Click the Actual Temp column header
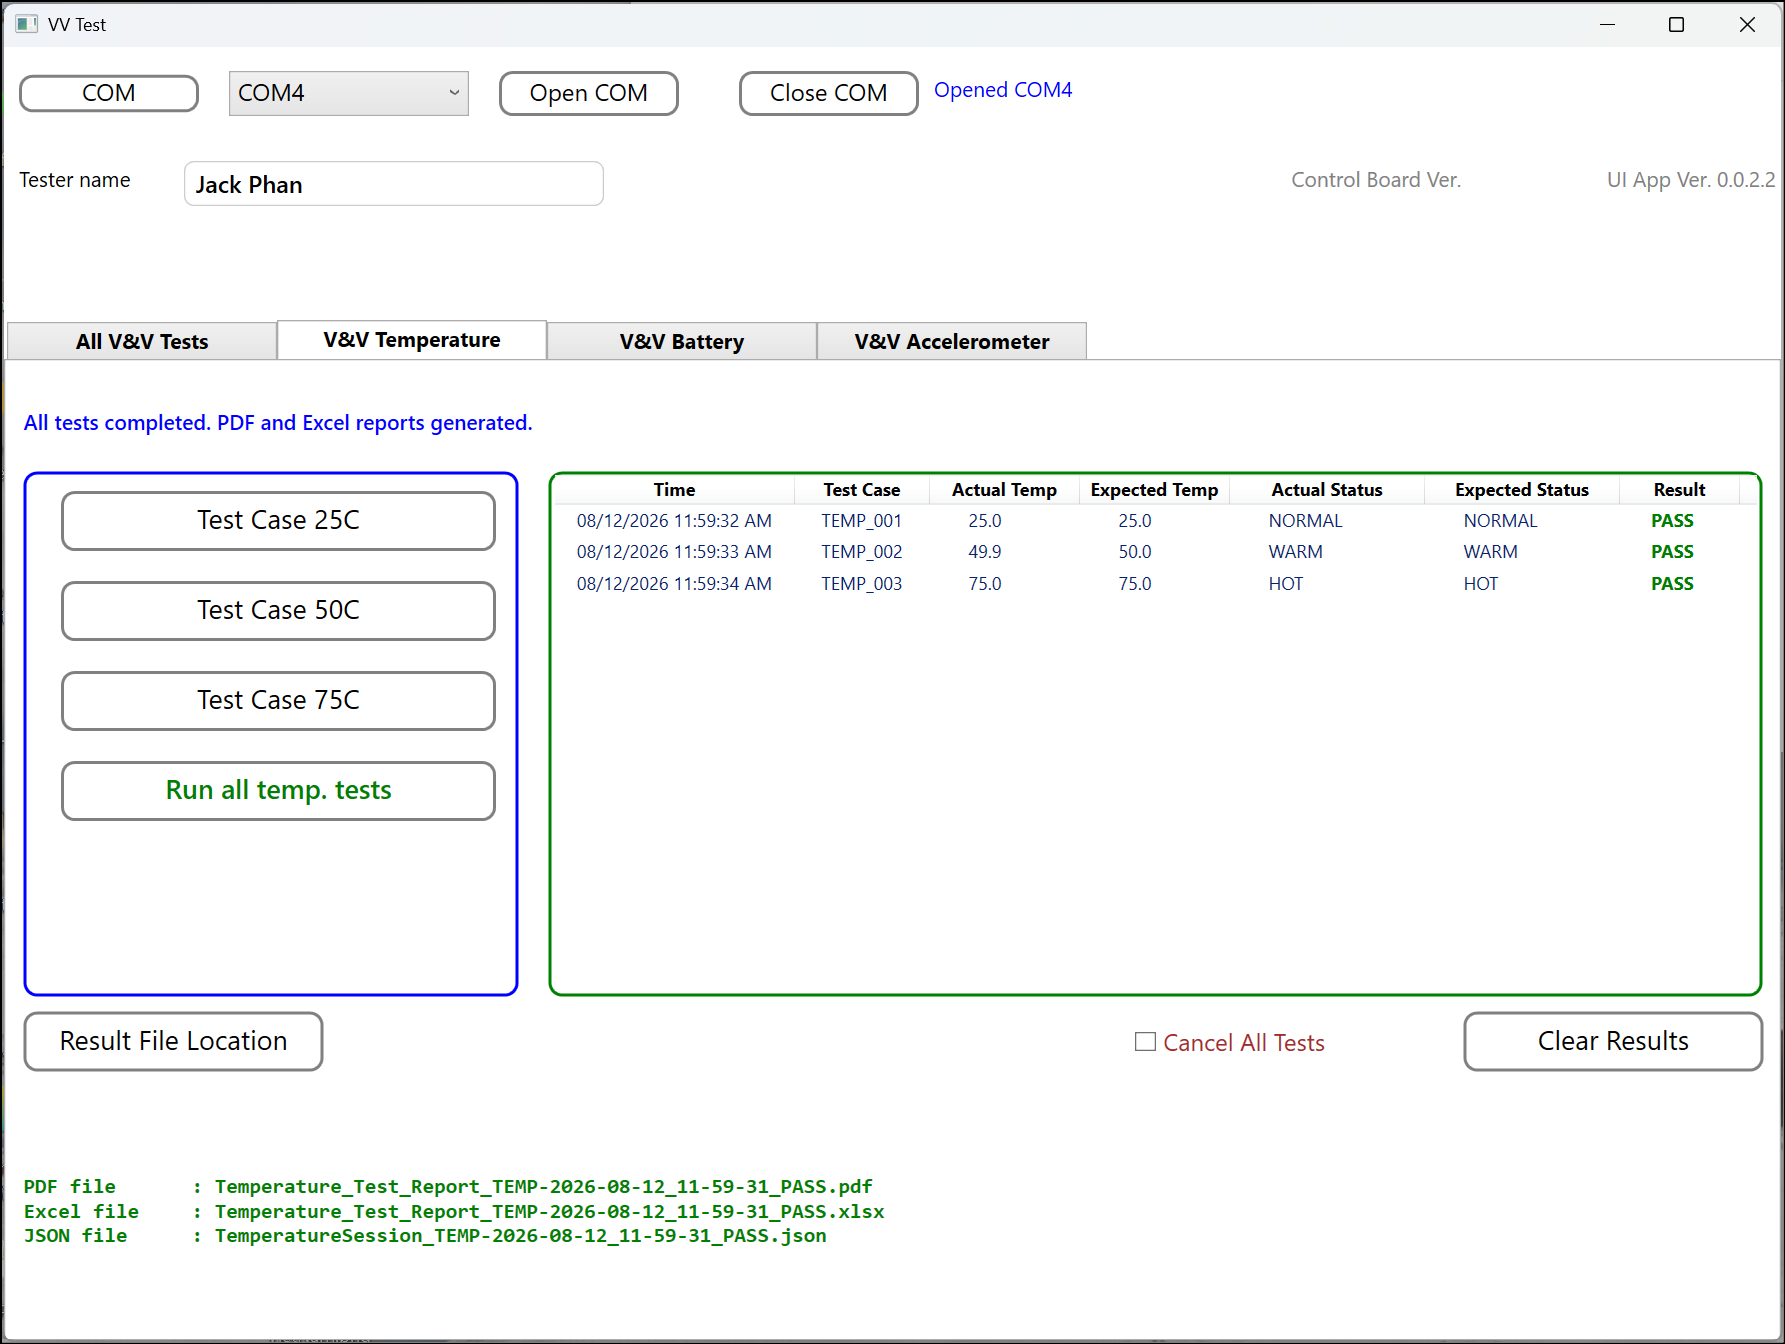 (x=1004, y=490)
